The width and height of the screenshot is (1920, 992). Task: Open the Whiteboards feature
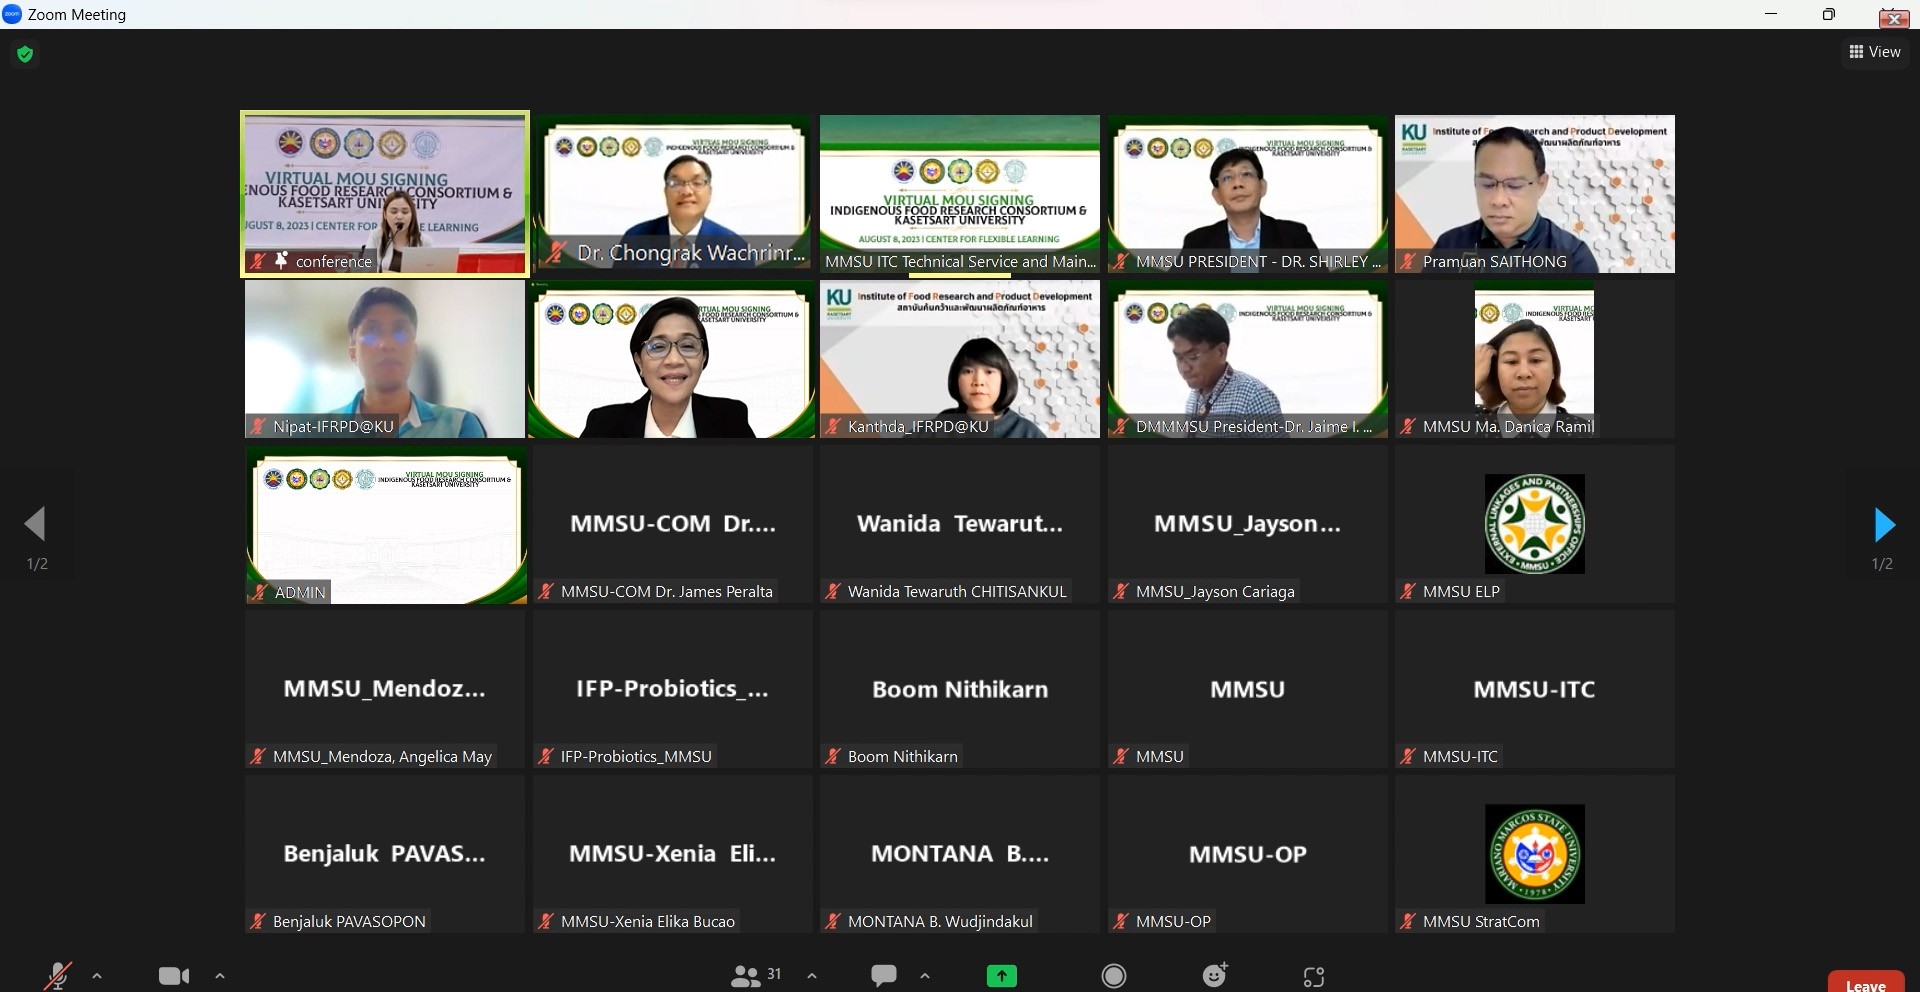(1313, 976)
